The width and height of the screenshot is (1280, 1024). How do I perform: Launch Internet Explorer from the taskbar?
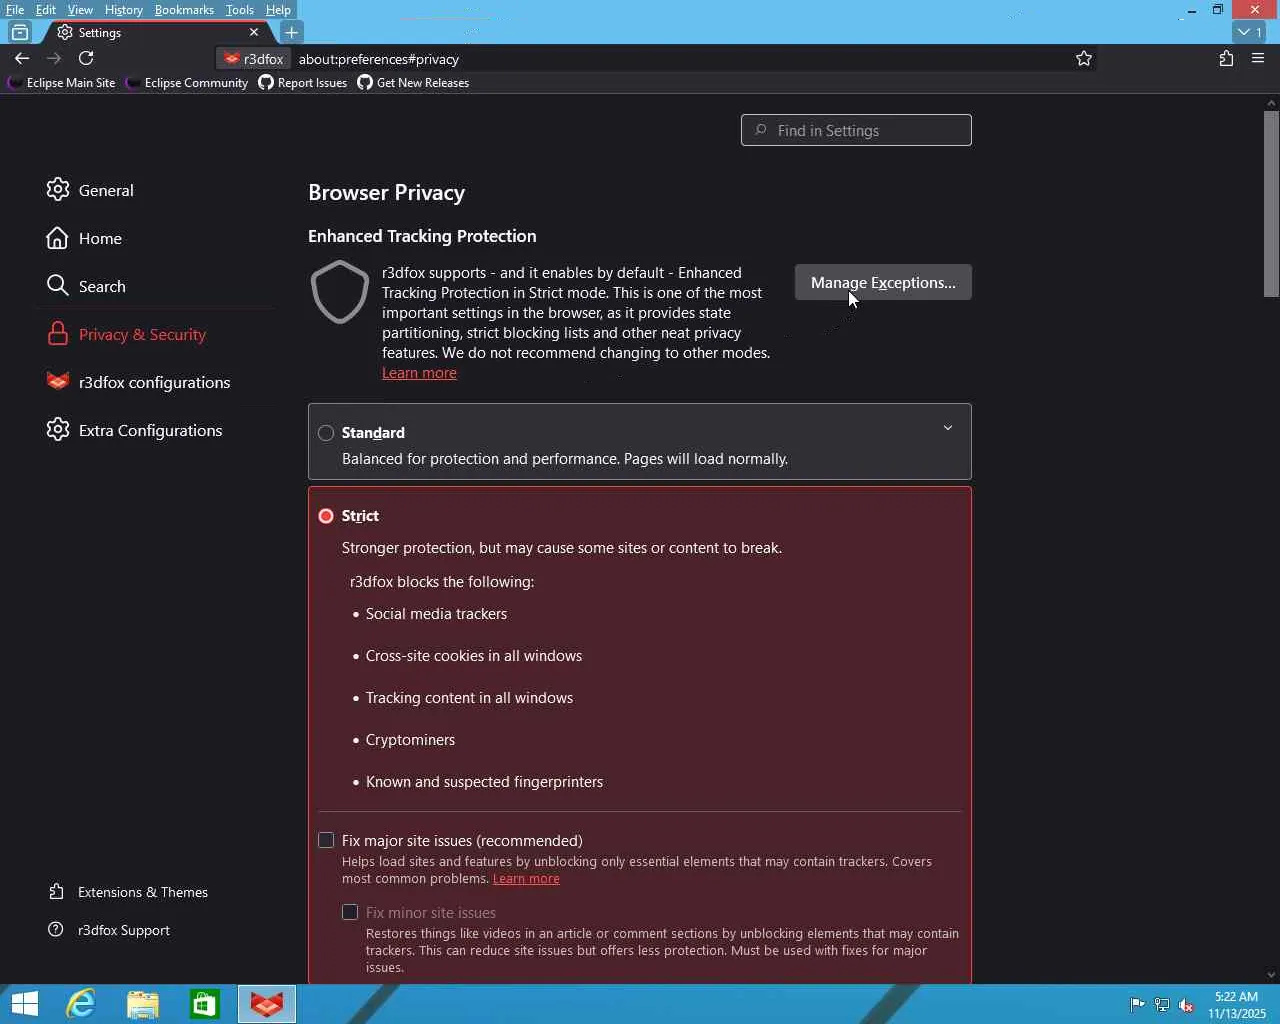80,1004
